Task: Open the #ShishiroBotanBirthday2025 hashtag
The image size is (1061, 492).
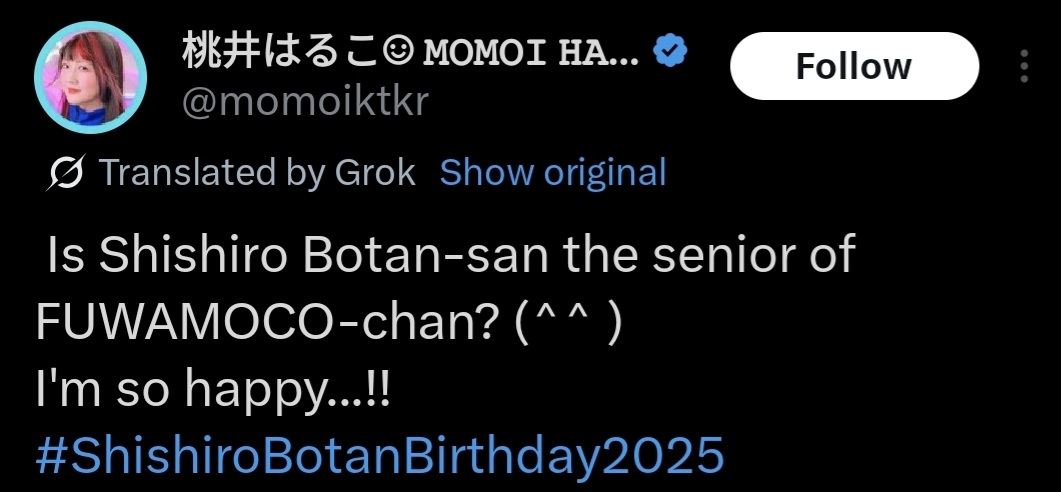Action: click(379, 454)
